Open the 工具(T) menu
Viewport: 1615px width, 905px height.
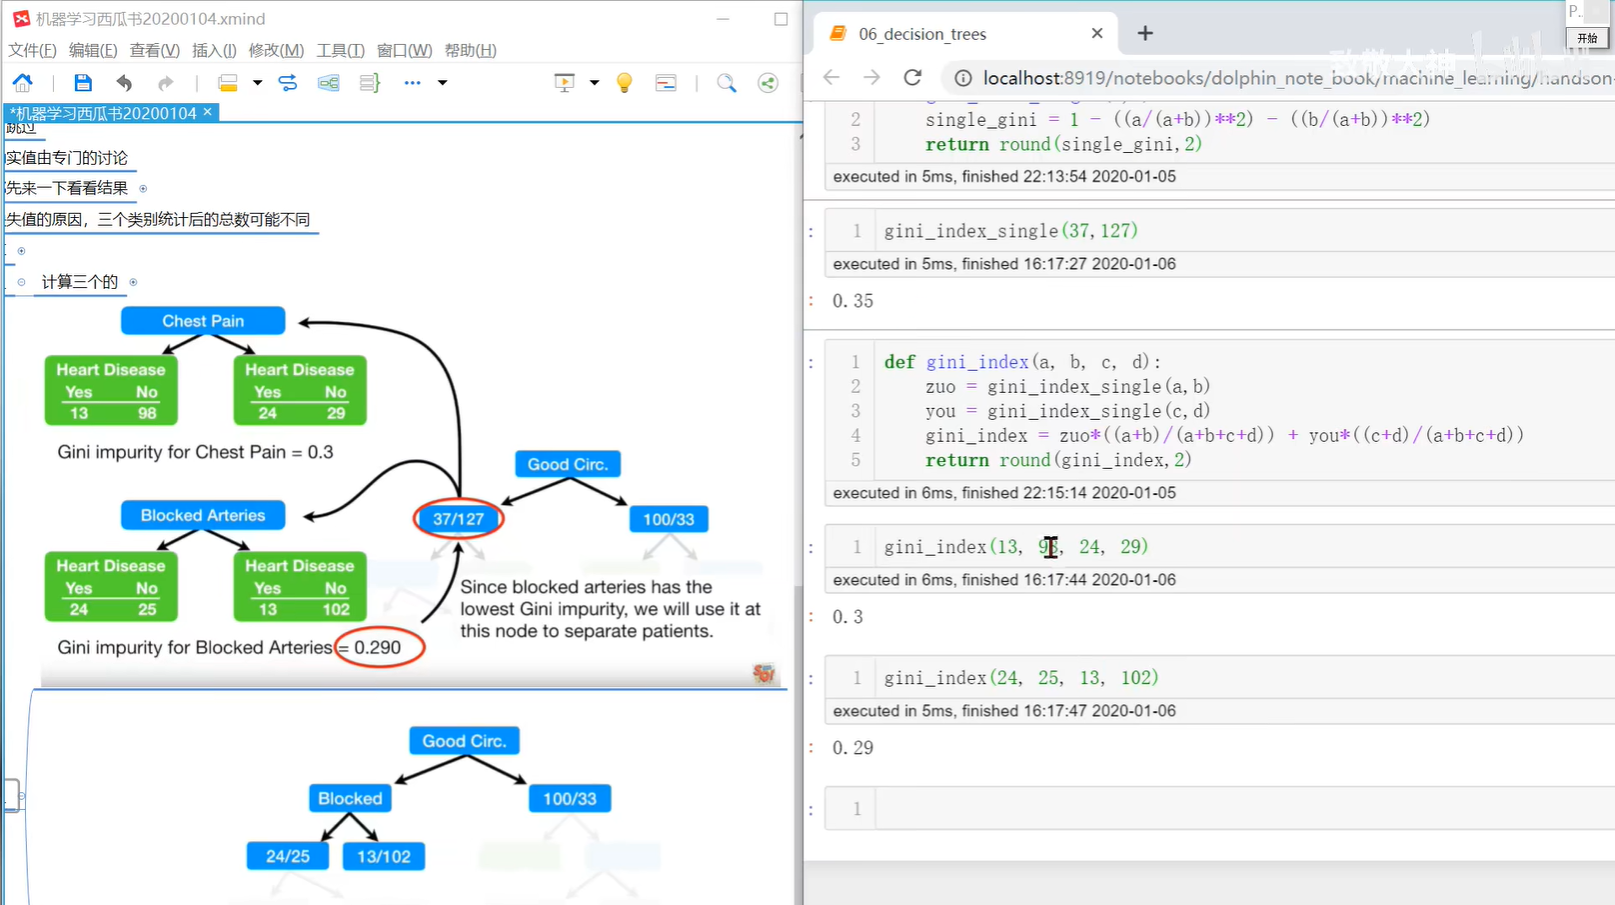[x=340, y=50]
